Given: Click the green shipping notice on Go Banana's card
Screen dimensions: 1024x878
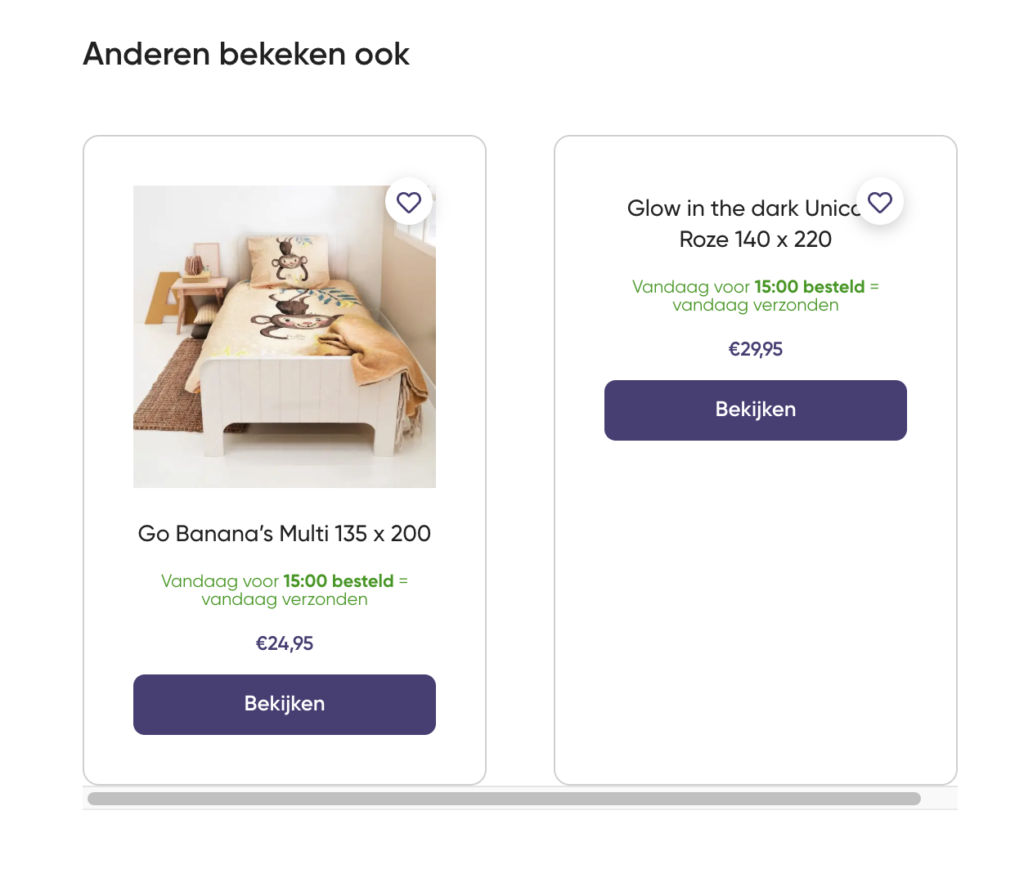Looking at the screenshot, I should [284, 590].
